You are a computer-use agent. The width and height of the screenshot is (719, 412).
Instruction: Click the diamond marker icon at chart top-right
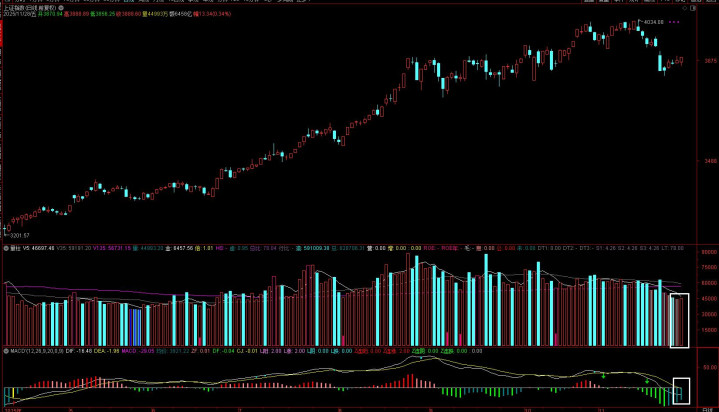(685, 8)
